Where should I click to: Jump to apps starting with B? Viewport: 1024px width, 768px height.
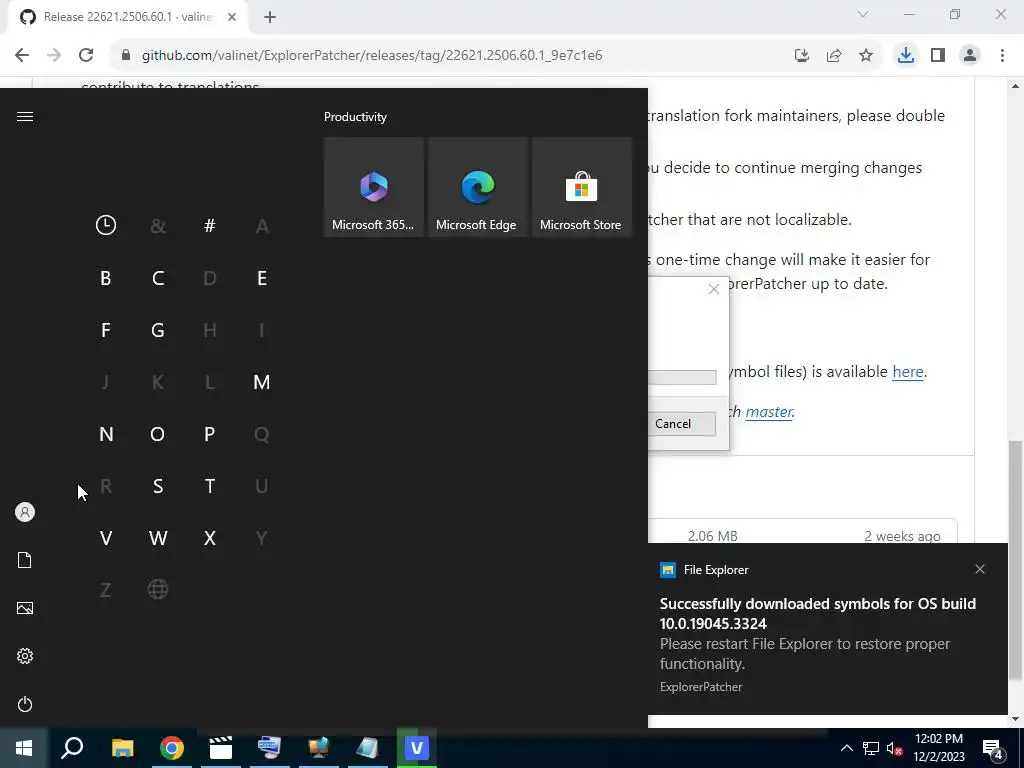(x=106, y=278)
